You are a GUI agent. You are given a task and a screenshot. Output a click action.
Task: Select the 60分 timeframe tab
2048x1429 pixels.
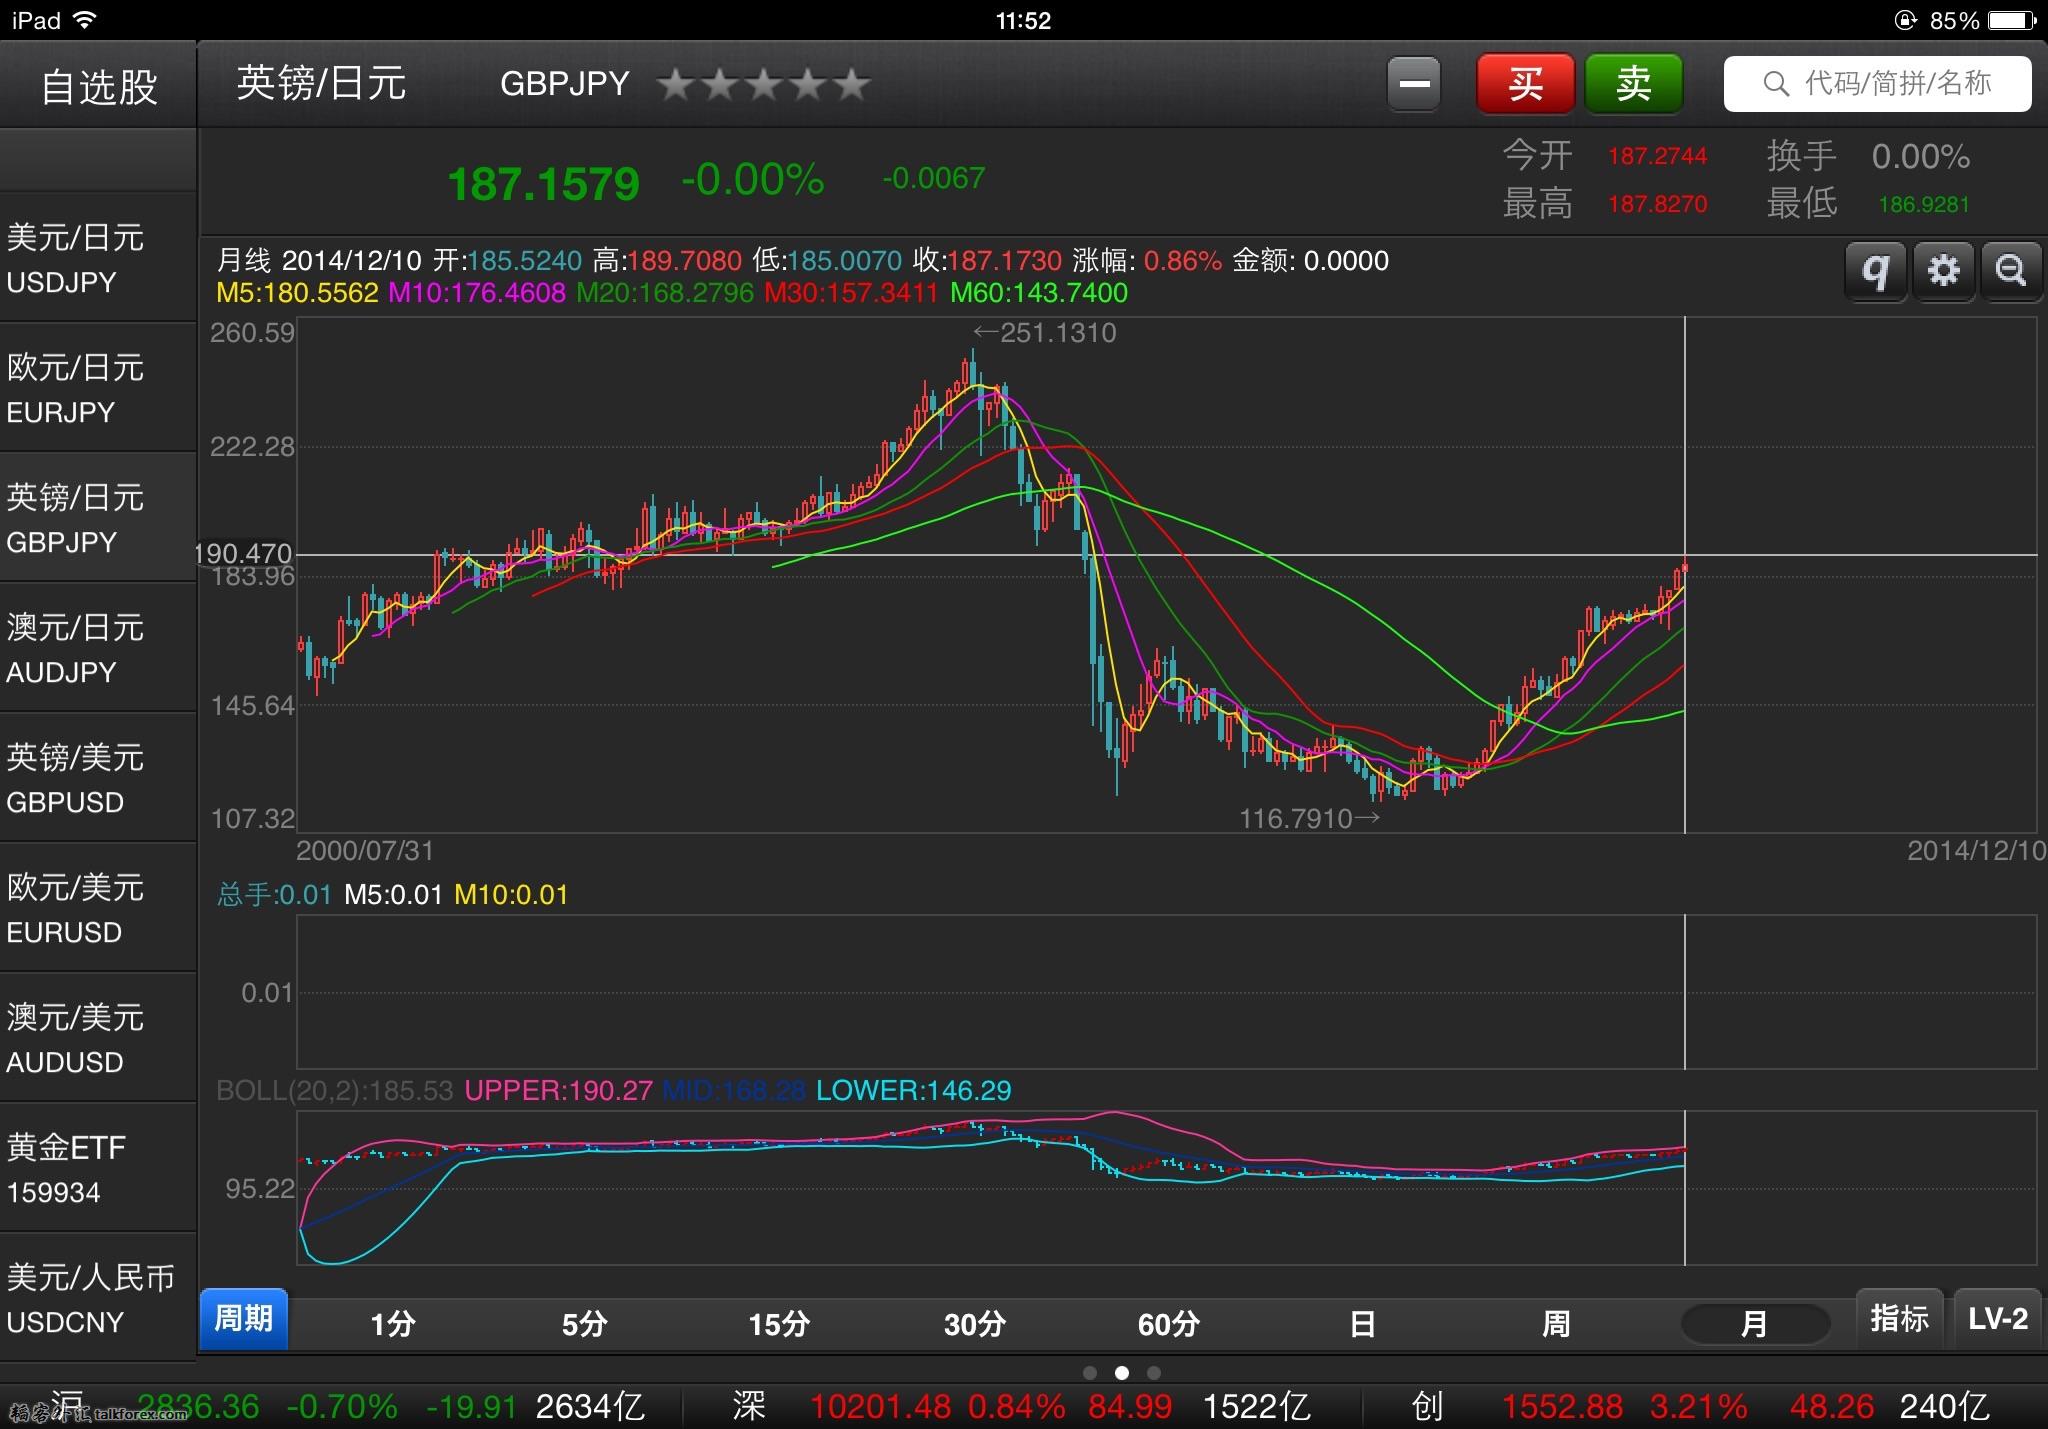1168,1324
